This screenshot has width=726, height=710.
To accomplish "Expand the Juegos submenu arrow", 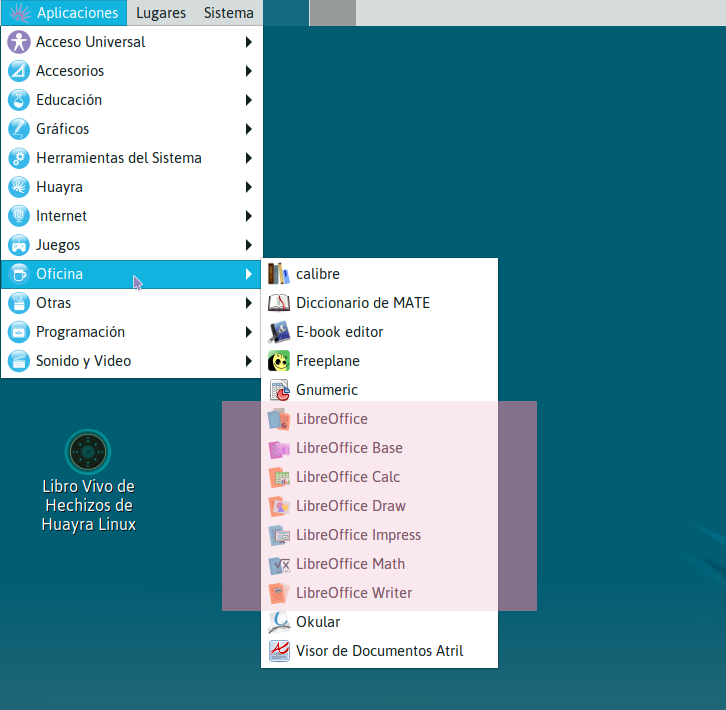I will coord(249,245).
